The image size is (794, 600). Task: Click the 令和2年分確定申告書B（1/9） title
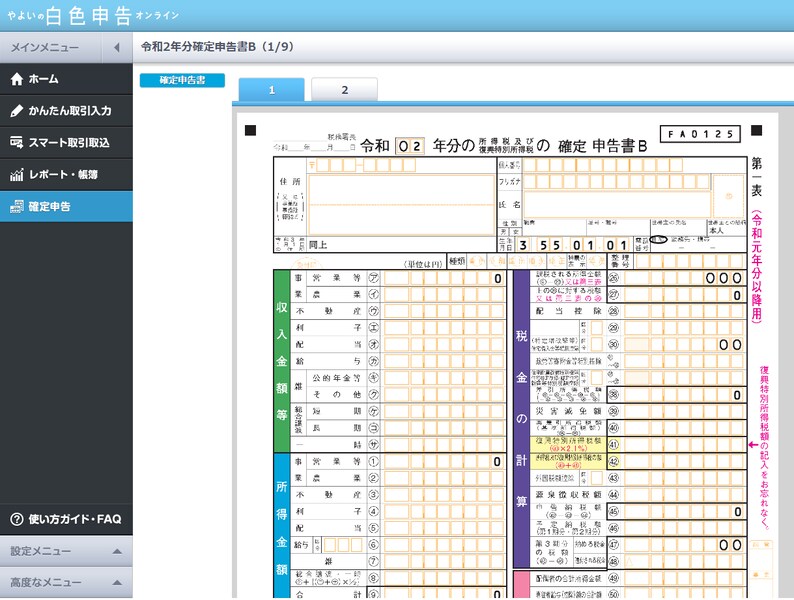(217, 47)
